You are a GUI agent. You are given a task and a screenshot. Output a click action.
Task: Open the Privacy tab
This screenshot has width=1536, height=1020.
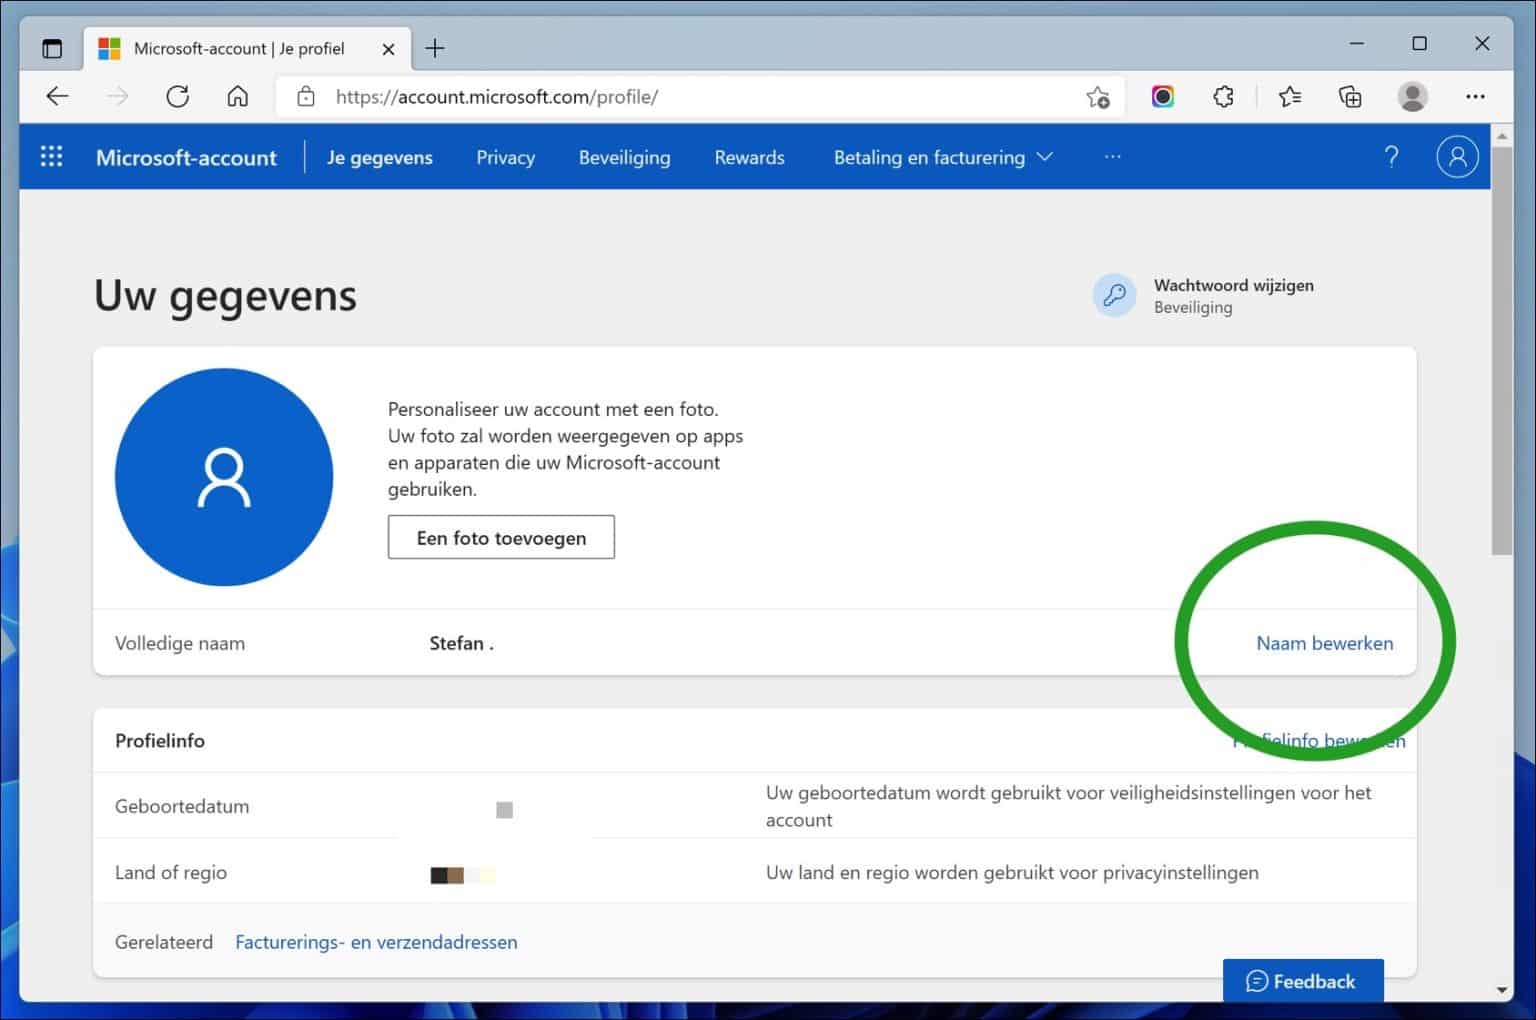tap(505, 158)
